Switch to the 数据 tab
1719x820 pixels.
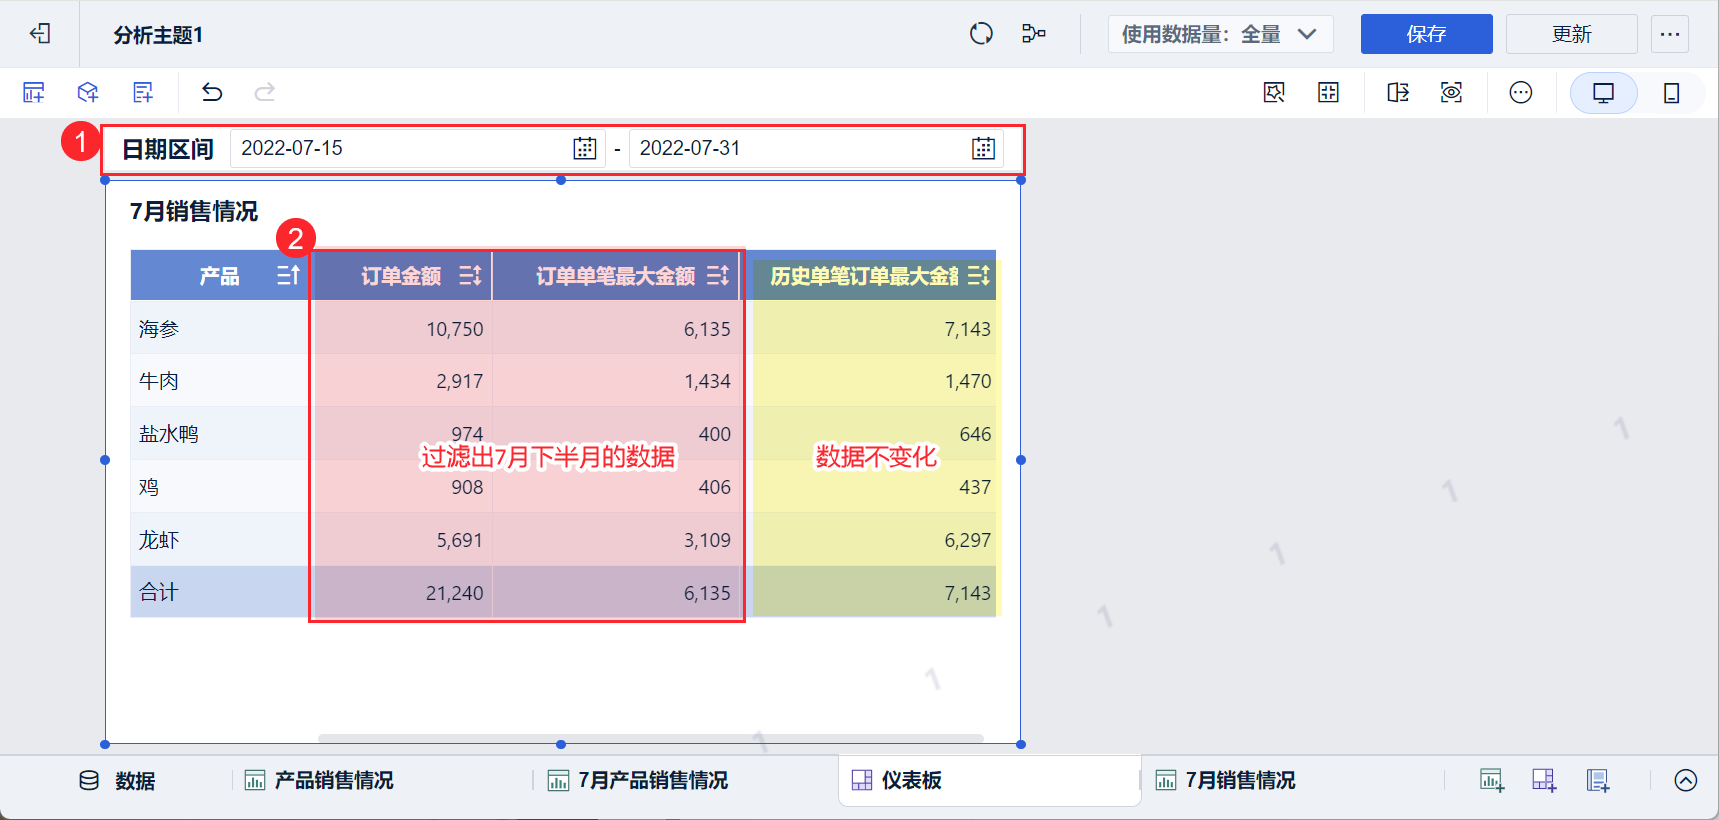tap(117, 780)
